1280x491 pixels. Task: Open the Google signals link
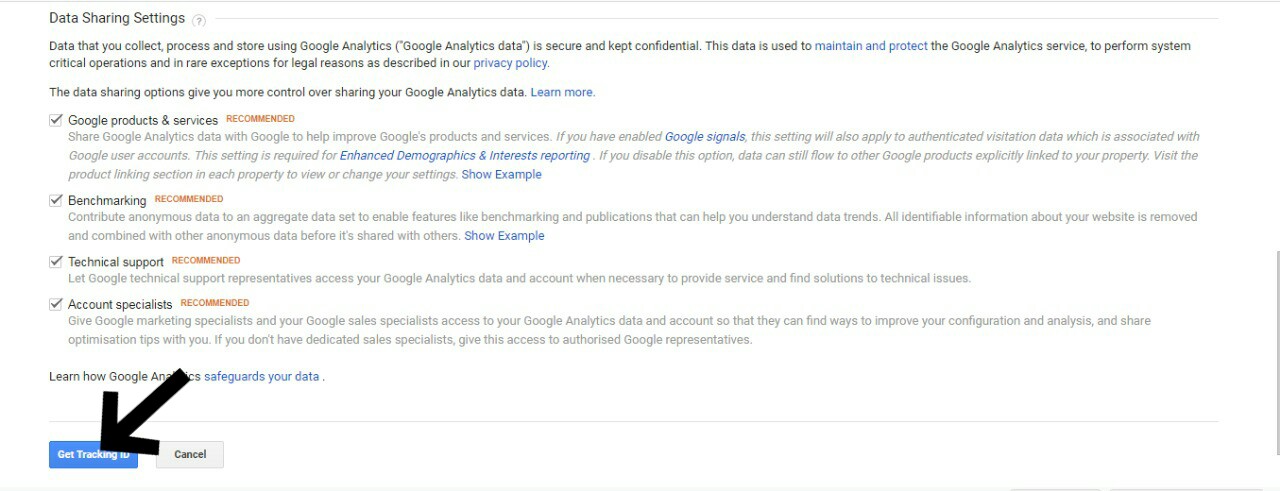click(705, 137)
